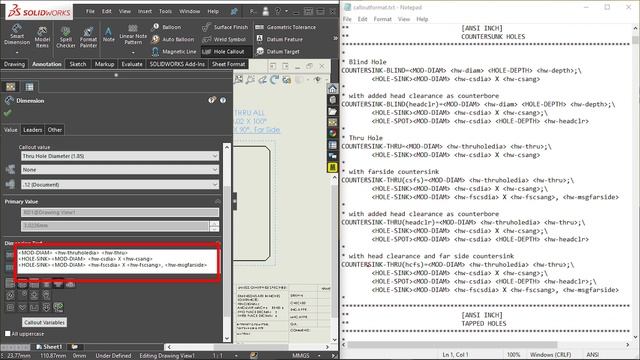Select the Sheet1 tab
Image resolution: width=640 pixels, height=360 pixels.
click(x=49, y=347)
